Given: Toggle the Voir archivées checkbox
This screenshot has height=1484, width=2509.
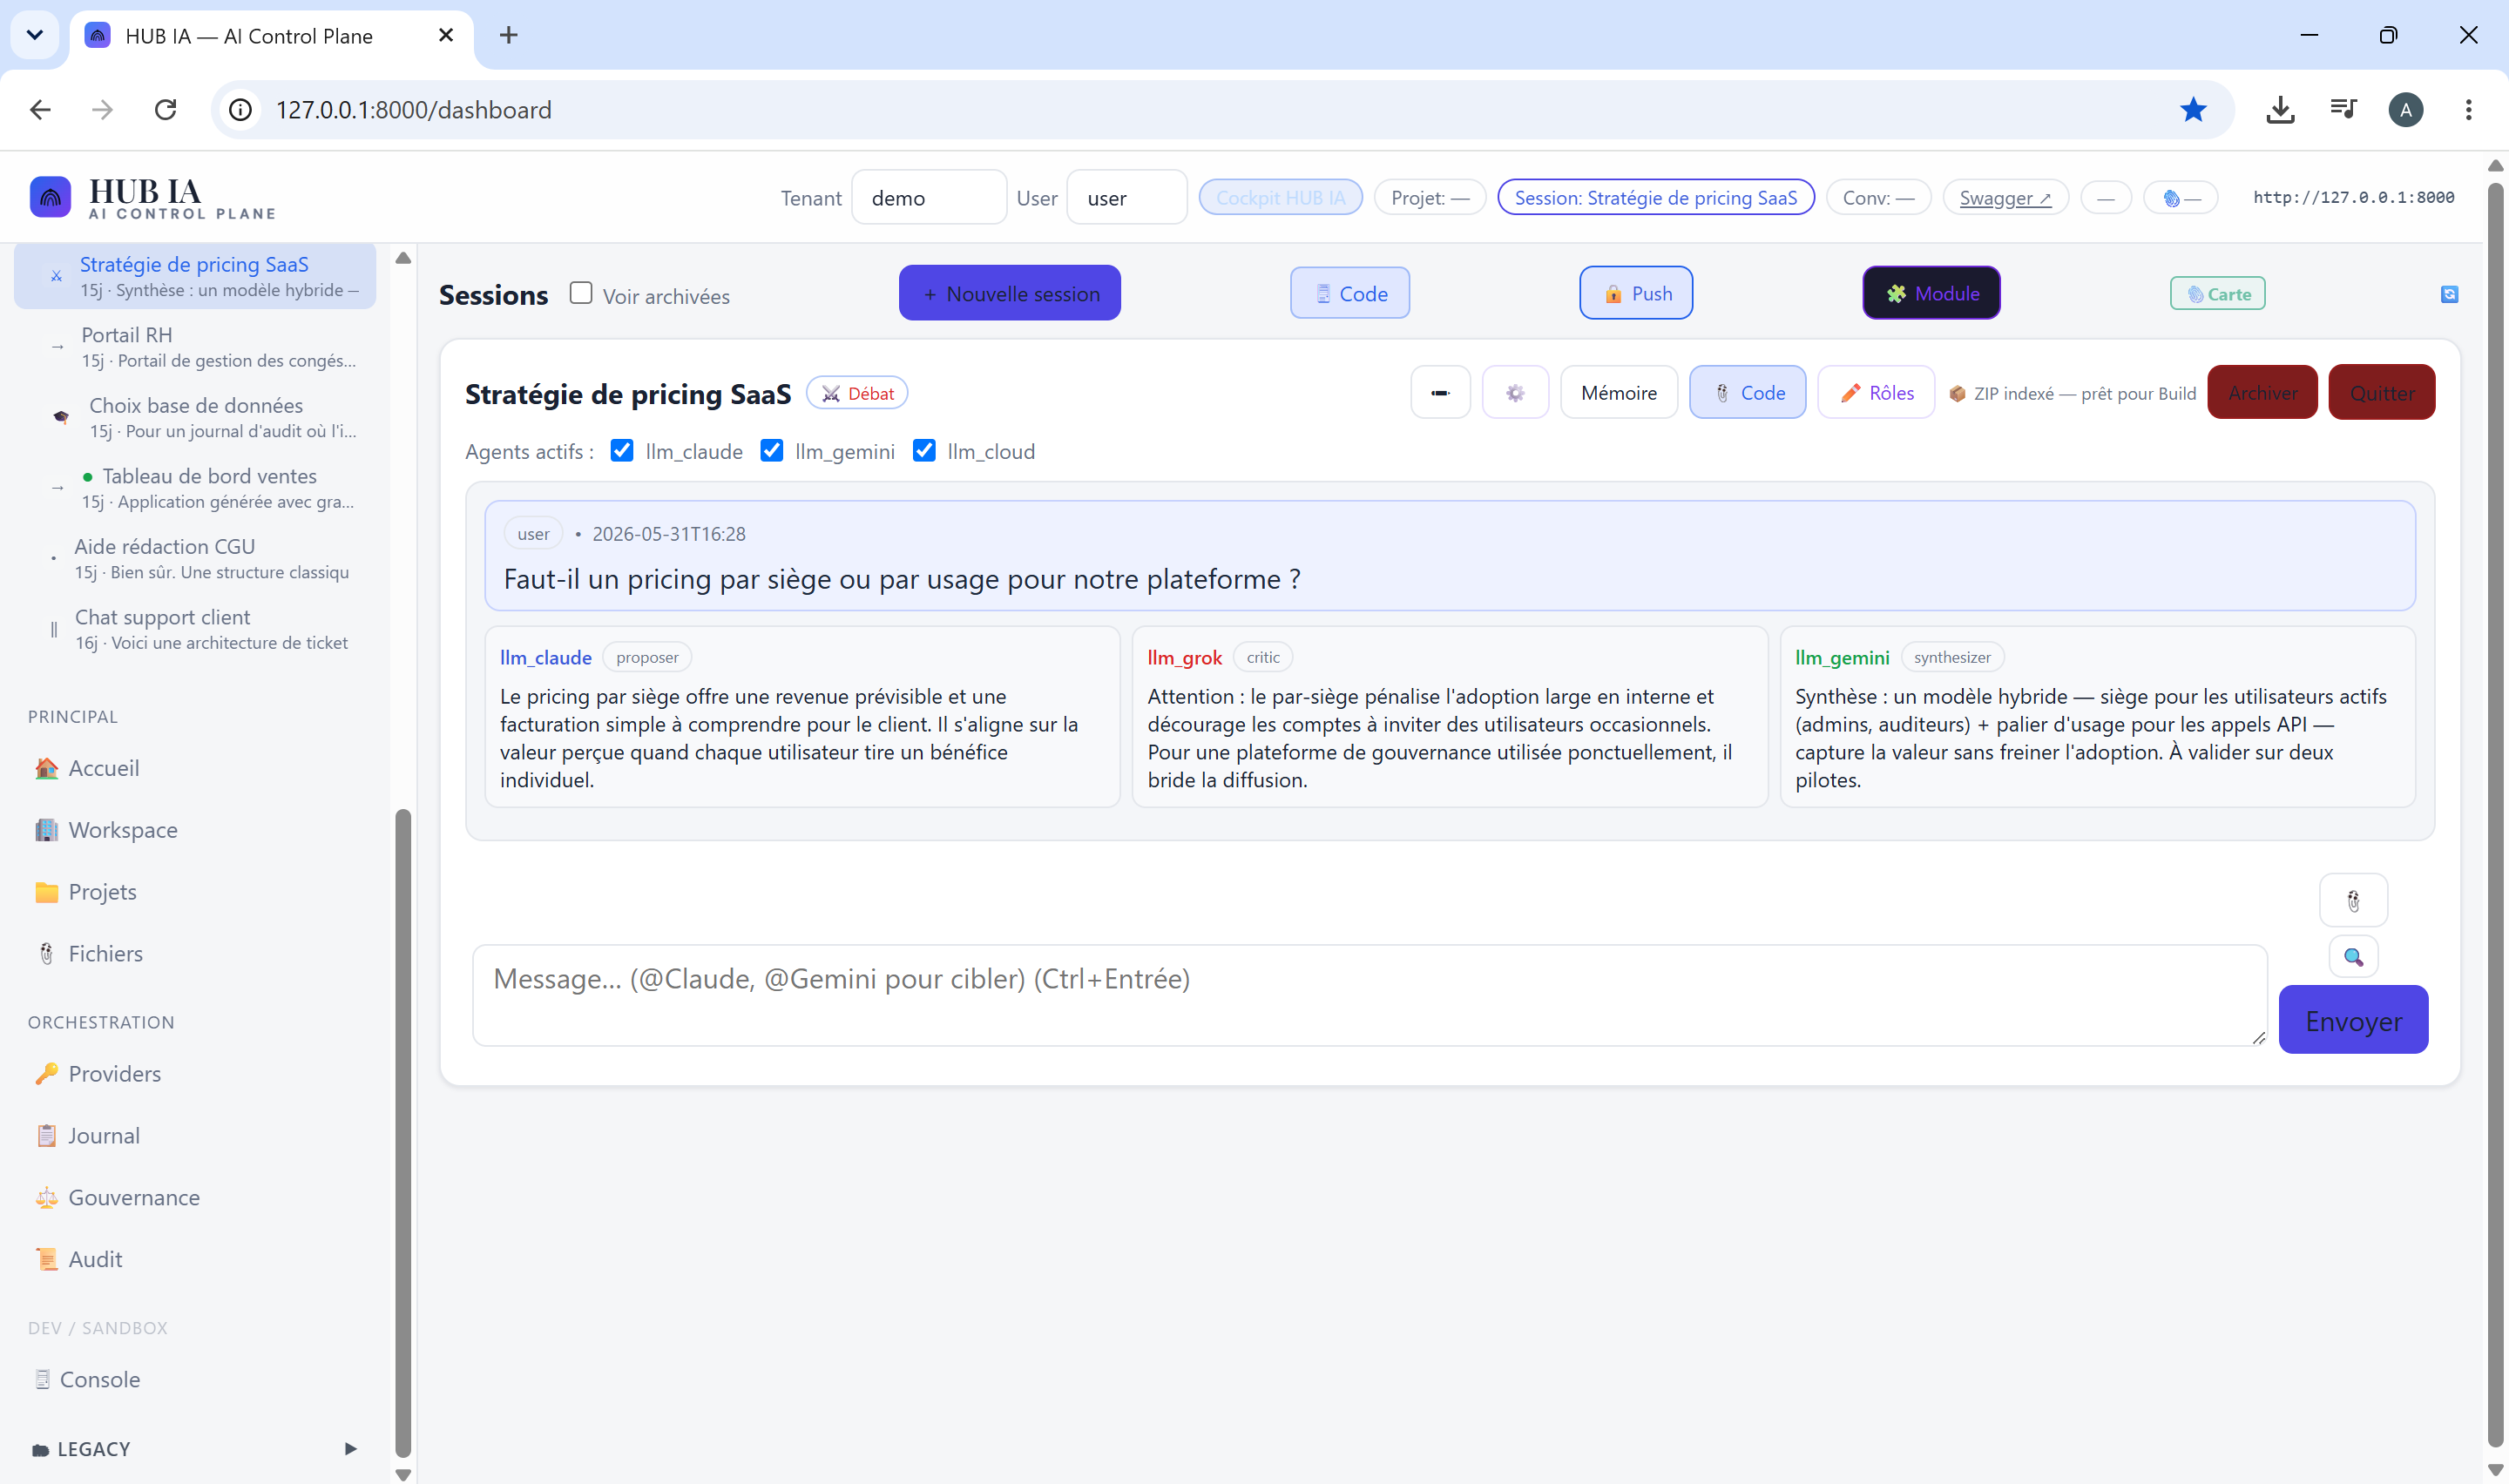Looking at the screenshot, I should click(x=581, y=293).
